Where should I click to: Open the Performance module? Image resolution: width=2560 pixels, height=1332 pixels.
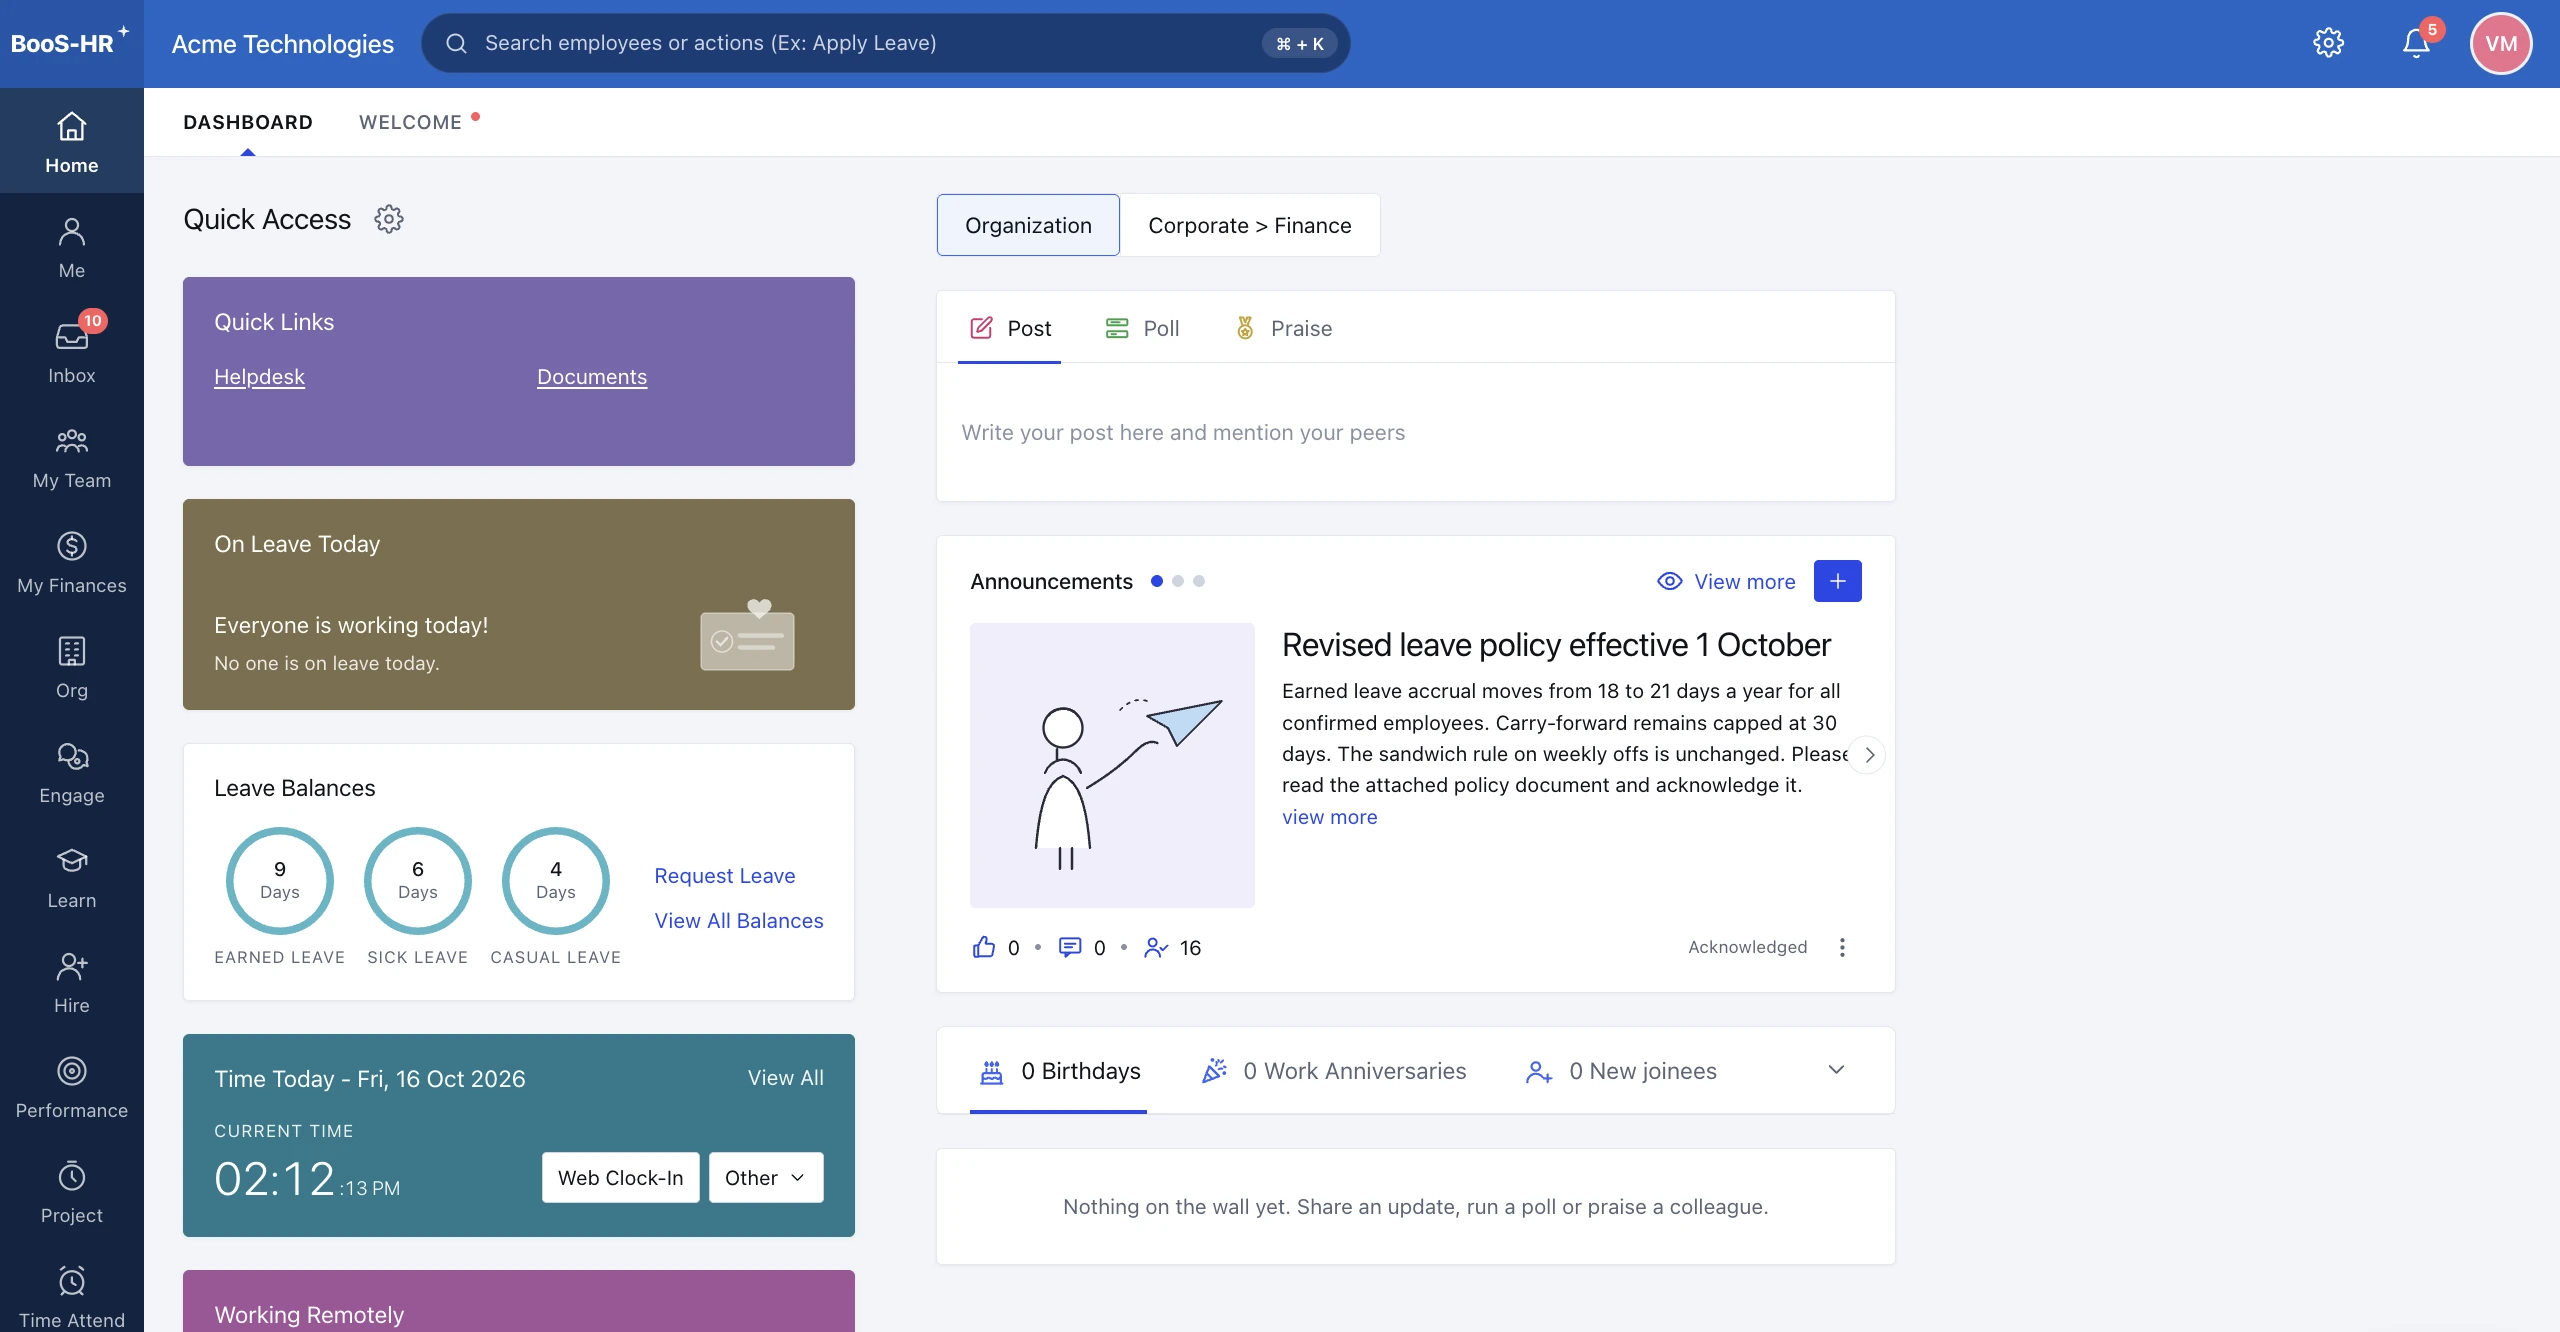point(72,1087)
